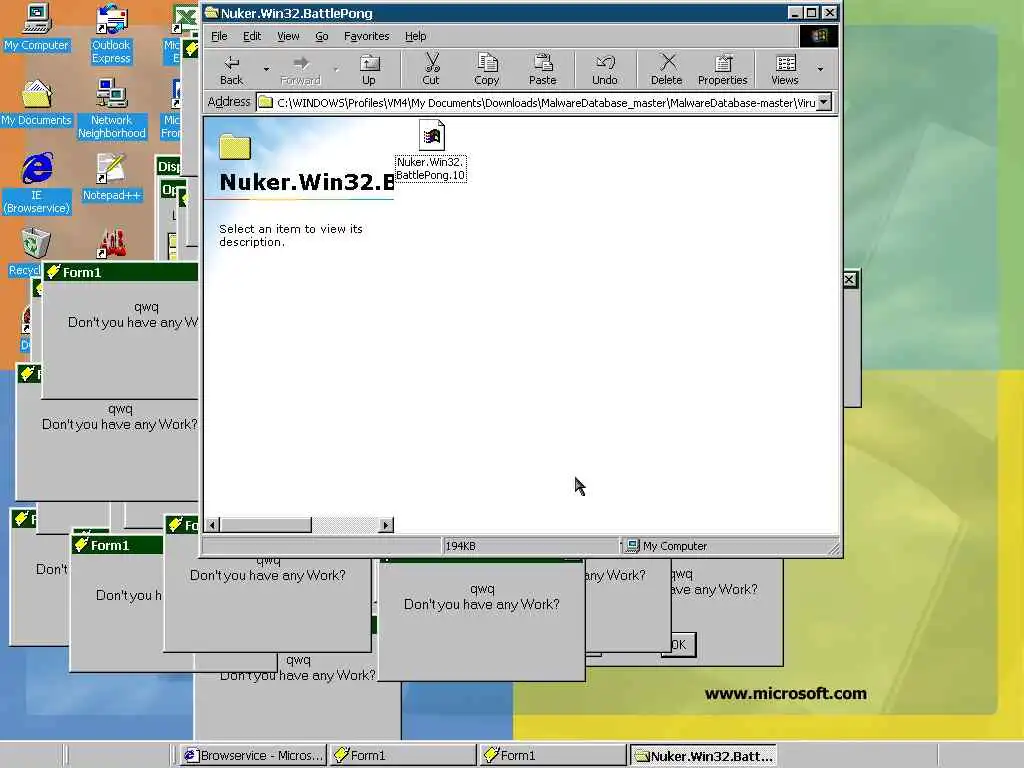1024x768 pixels.
Task: Select Network Neighborhood desktop icon
Action: click(112, 108)
